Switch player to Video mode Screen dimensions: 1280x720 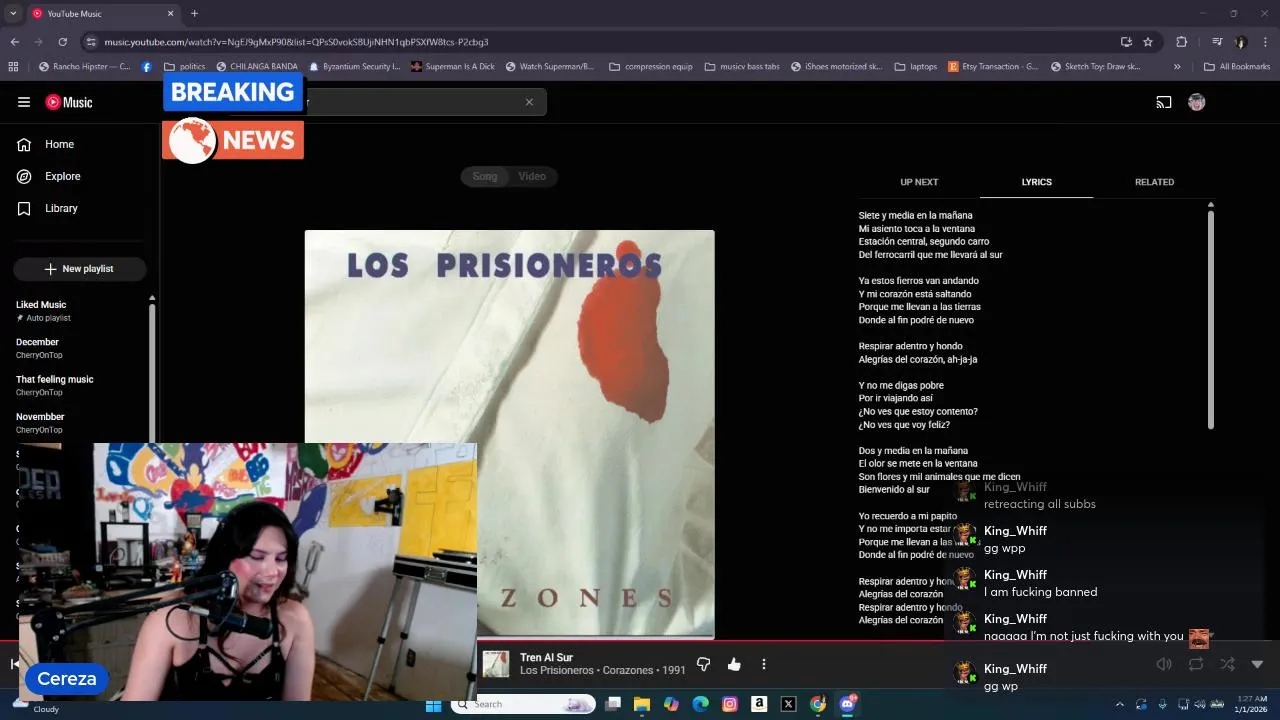(x=532, y=176)
